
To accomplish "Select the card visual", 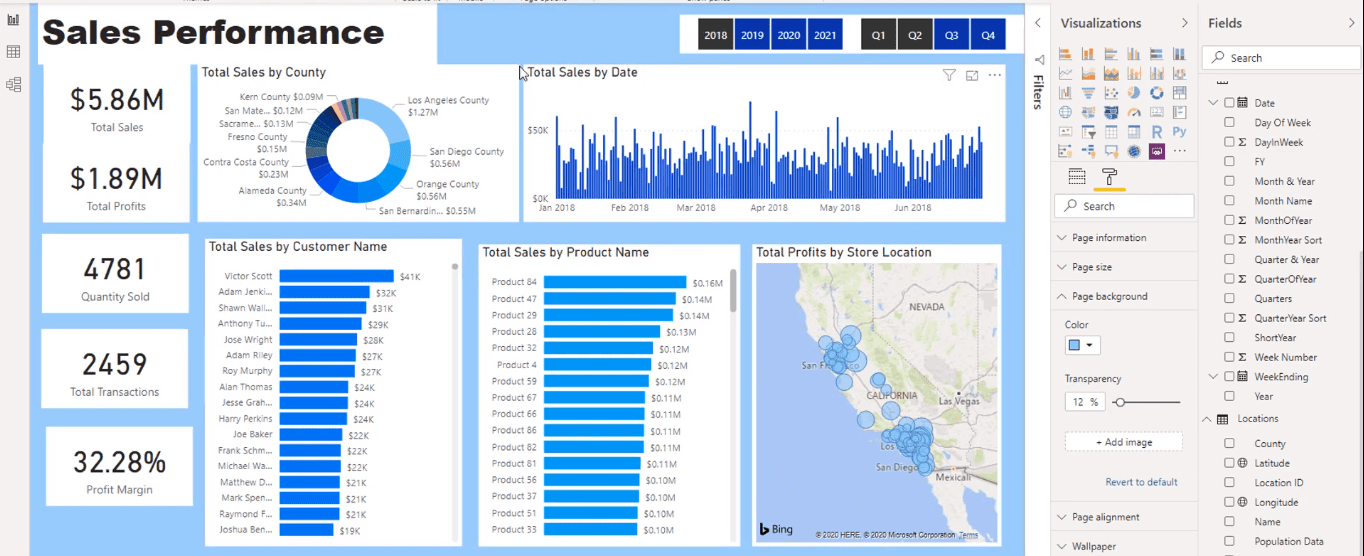I will [x=1157, y=112].
